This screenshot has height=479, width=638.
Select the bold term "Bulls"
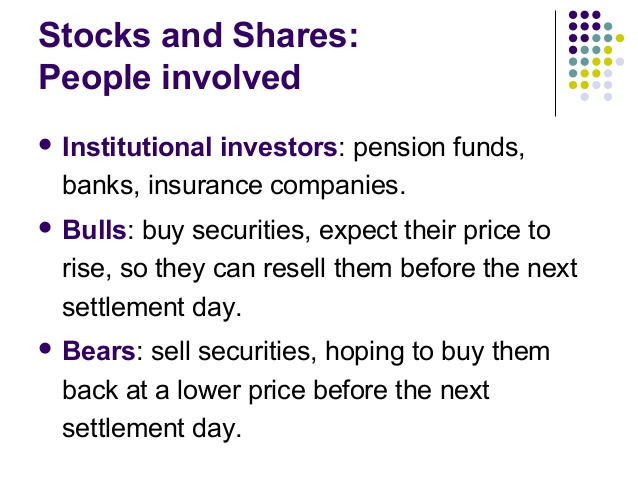(x=94, y=232)
